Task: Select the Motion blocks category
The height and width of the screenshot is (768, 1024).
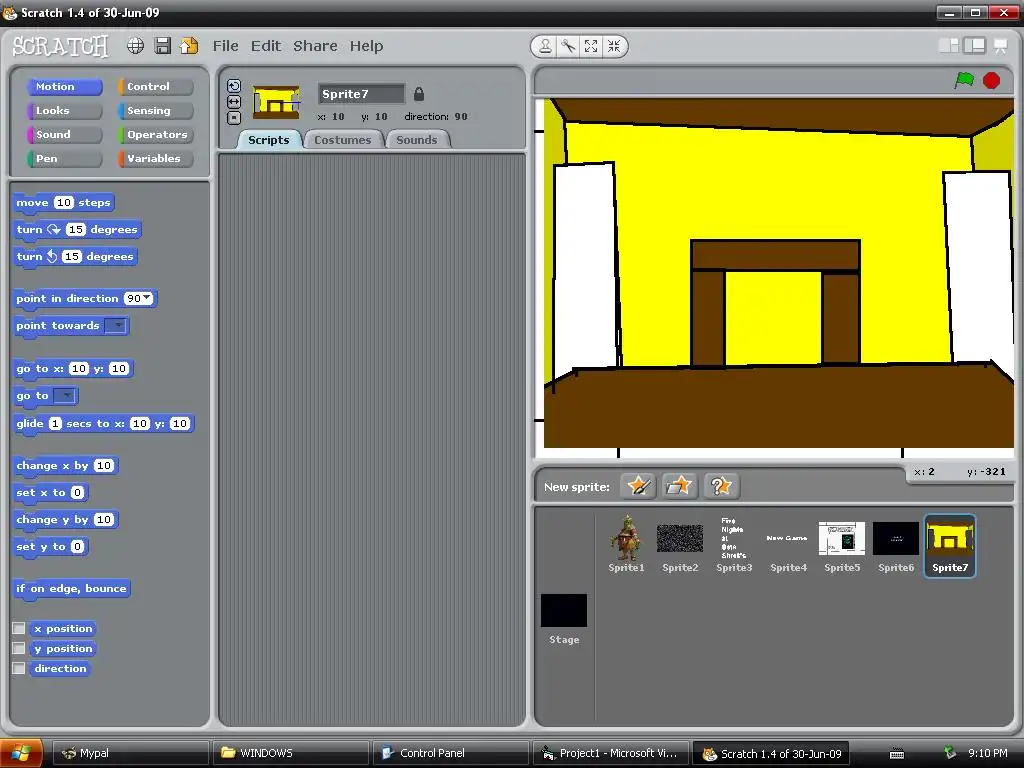Action: coord(65,86)
